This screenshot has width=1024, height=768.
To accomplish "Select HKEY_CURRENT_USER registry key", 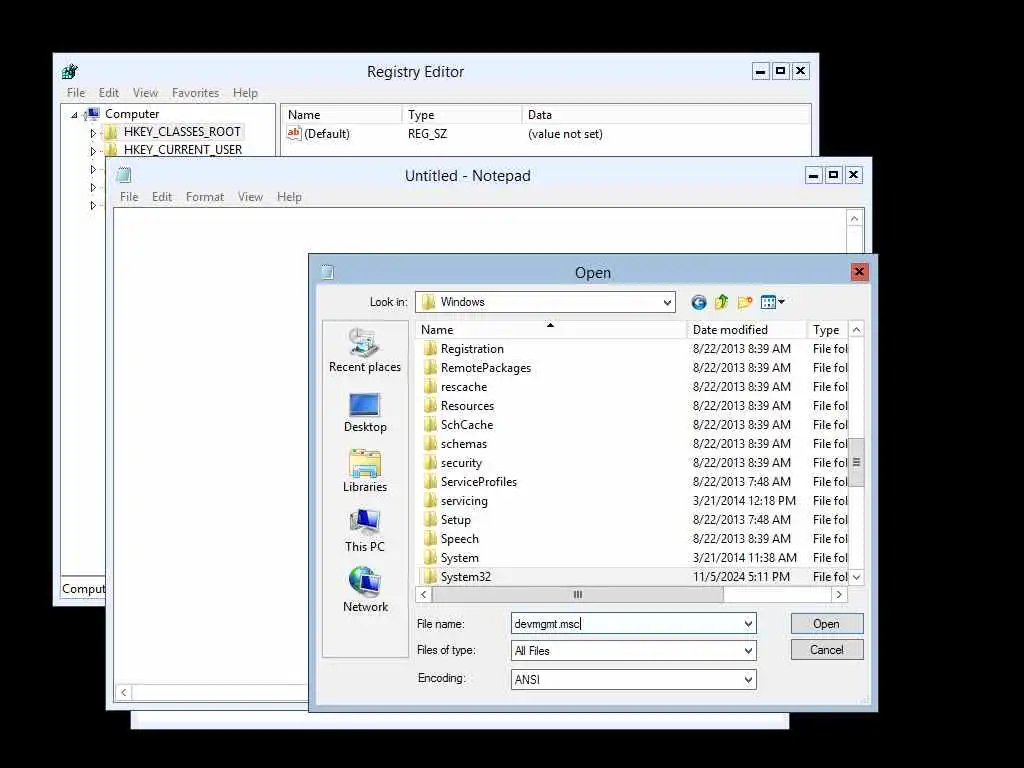I will [x=183, y=150].
